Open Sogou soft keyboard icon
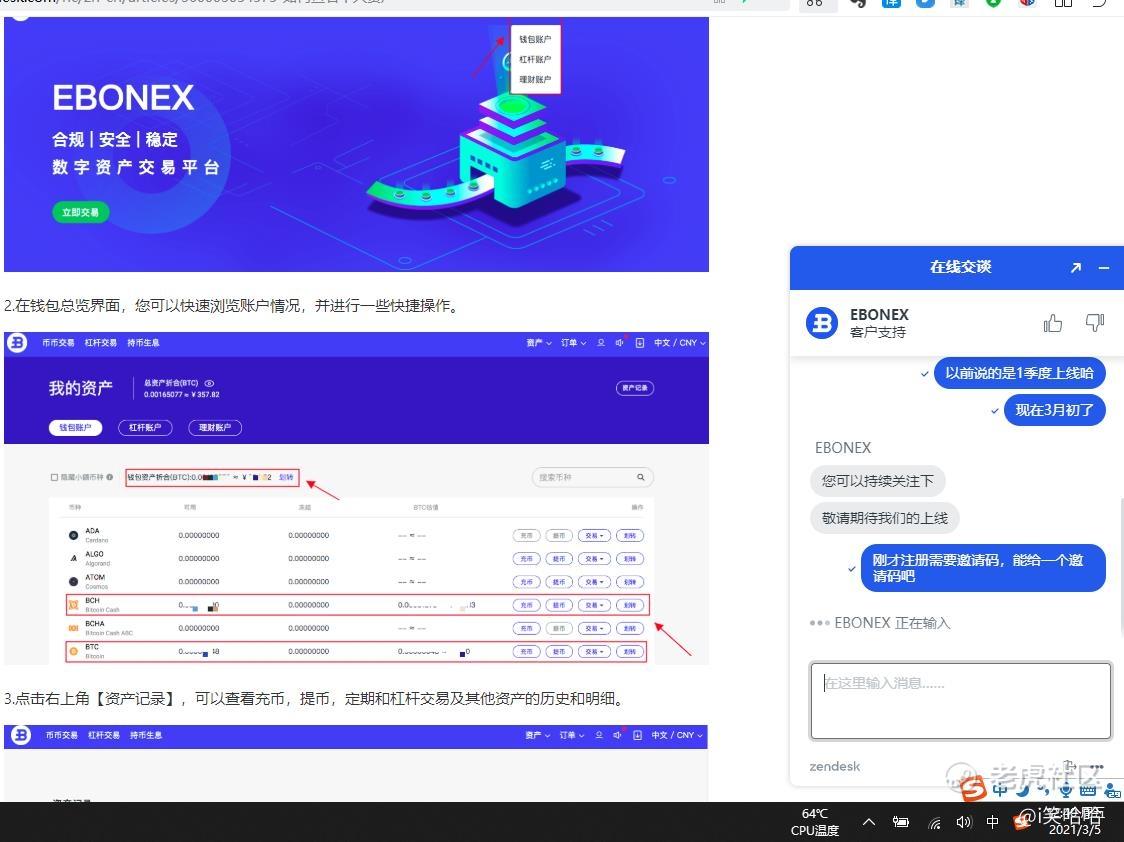Image resolution: width=1124 pixels, height=842 pixels. pyautogui.click(x=1087, y=790)
